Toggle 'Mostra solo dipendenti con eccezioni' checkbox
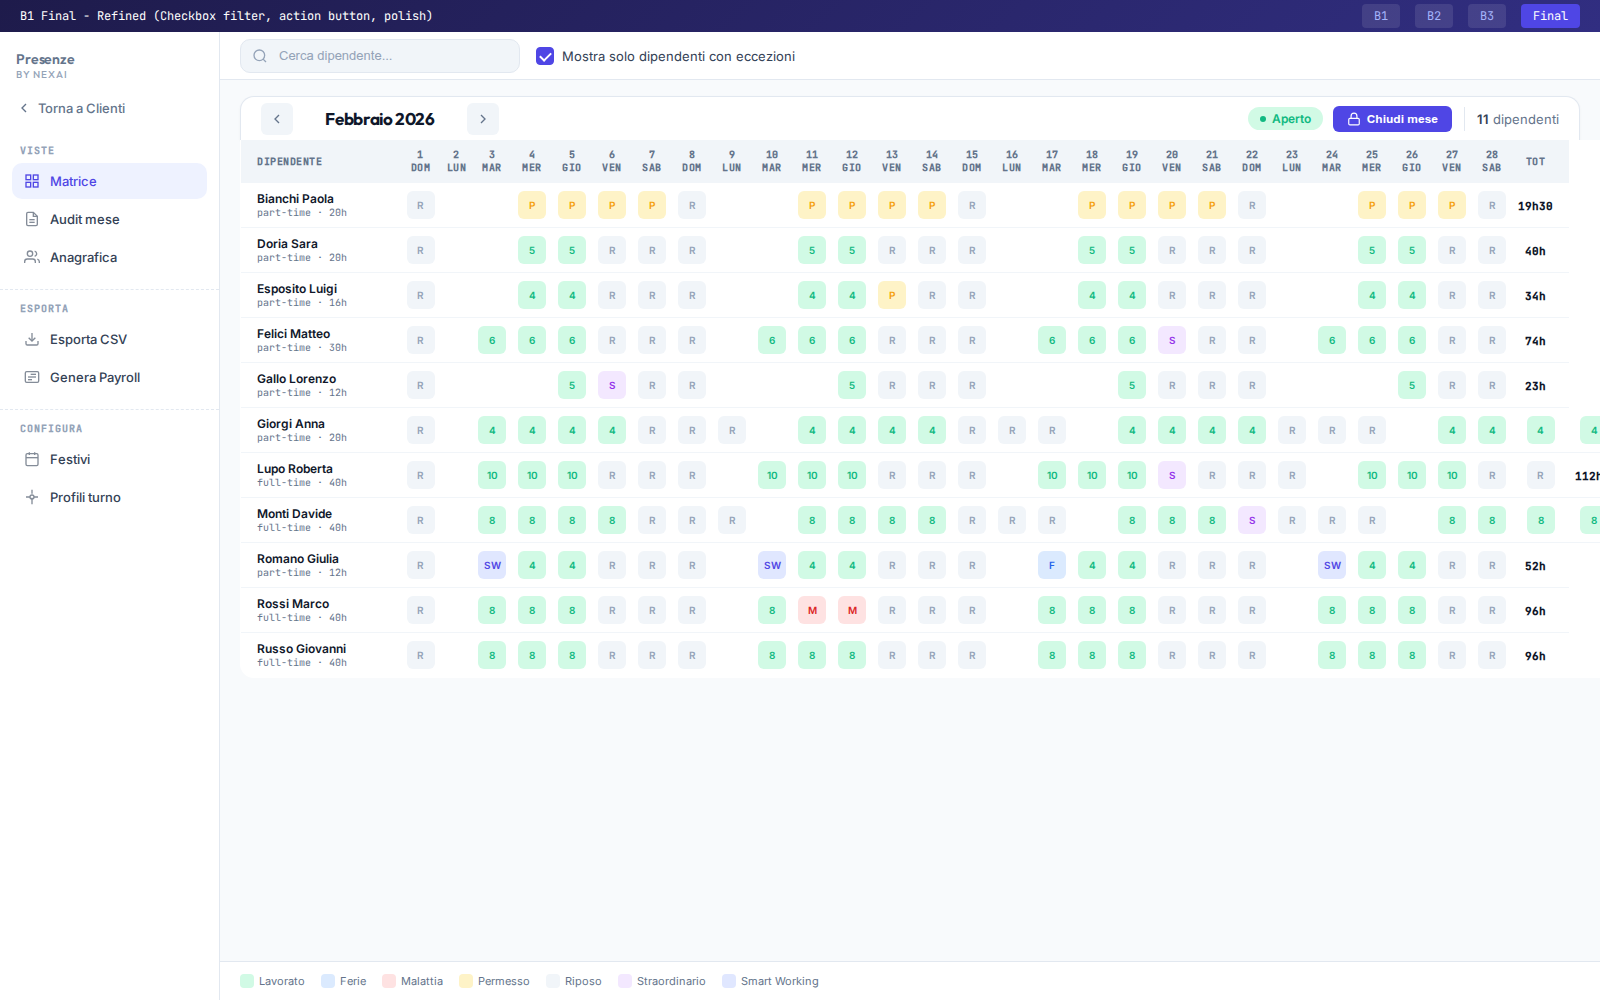This screenshot has width=1600, height=1000. coord(545,56)
